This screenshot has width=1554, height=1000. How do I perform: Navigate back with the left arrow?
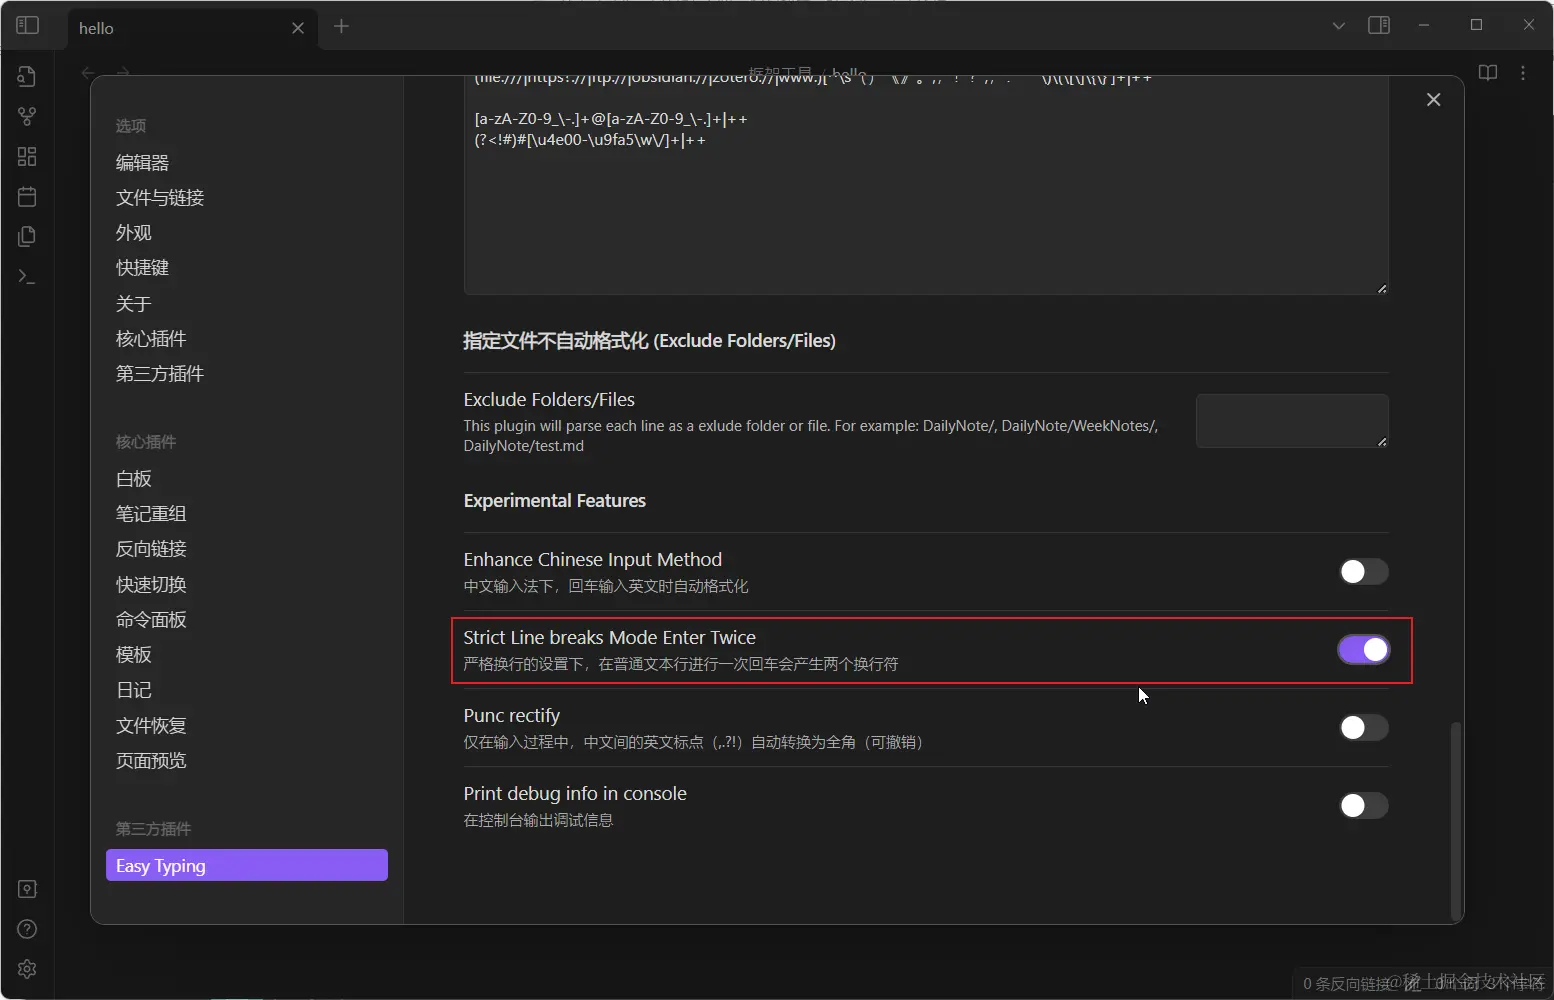coord(88,72)
